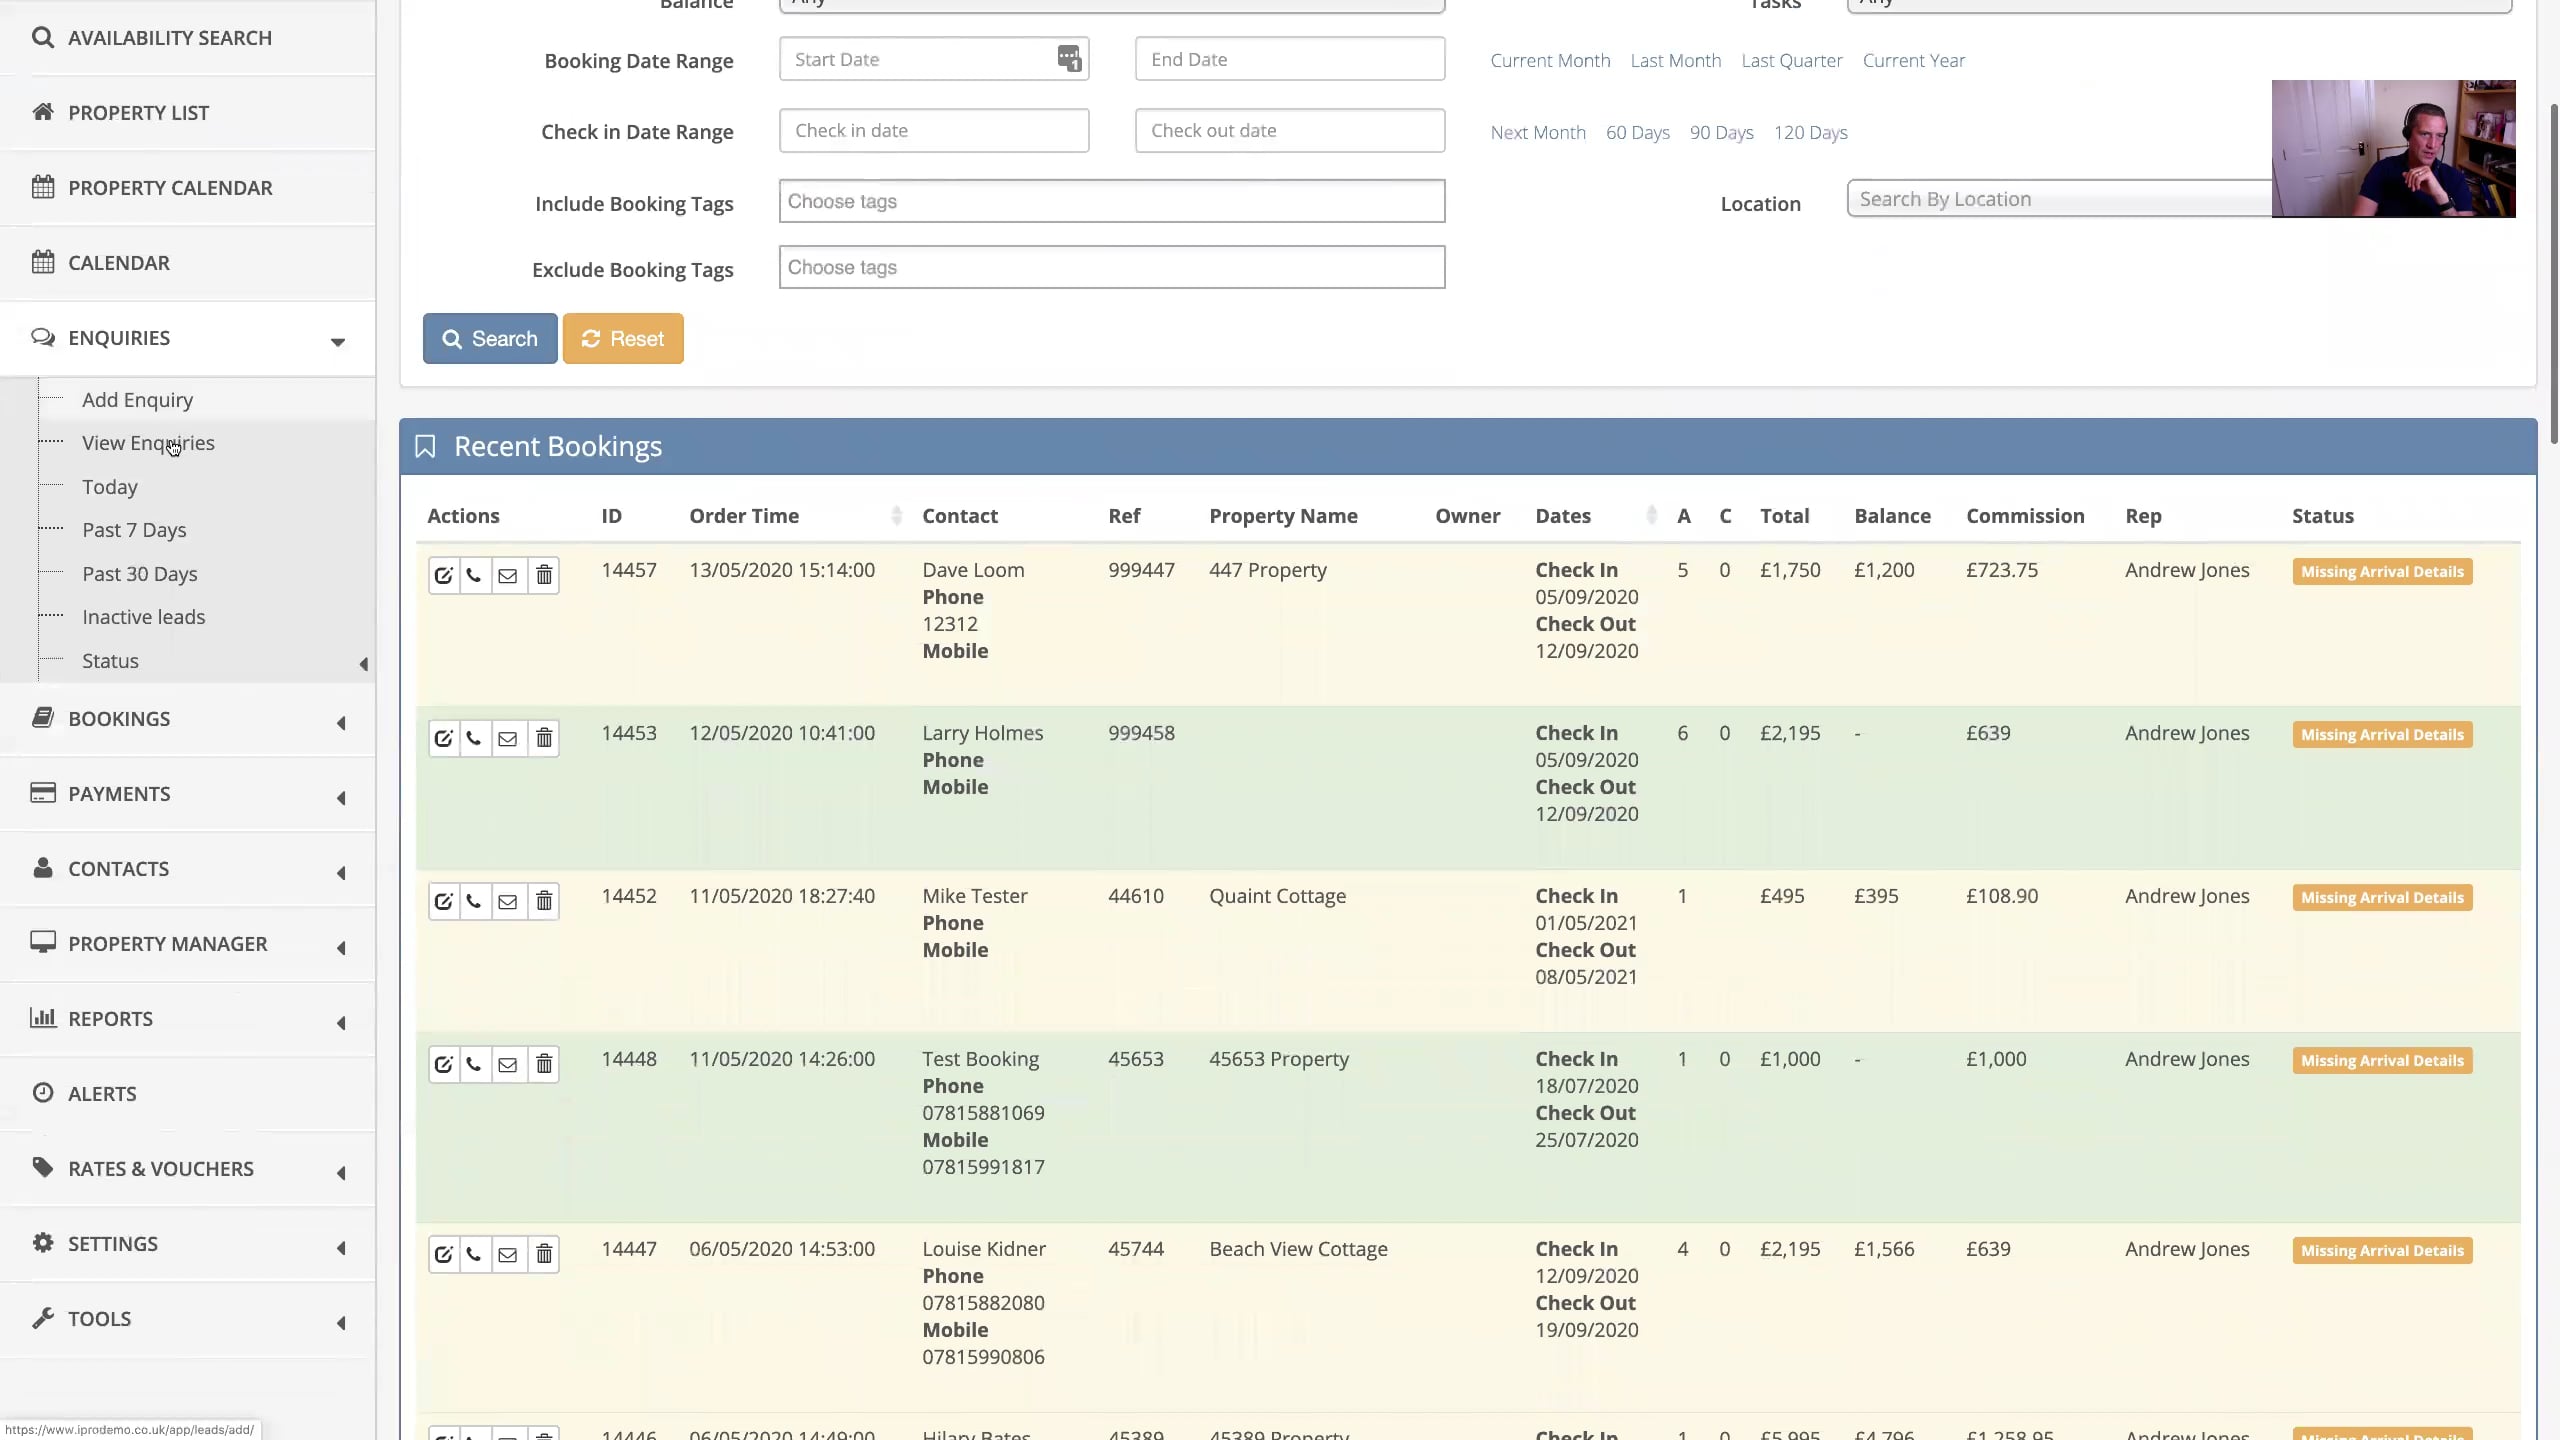Open the calendar picker in Start Date field
The width and height of the screenshot is (2560, 1440).
[1068, 58]
